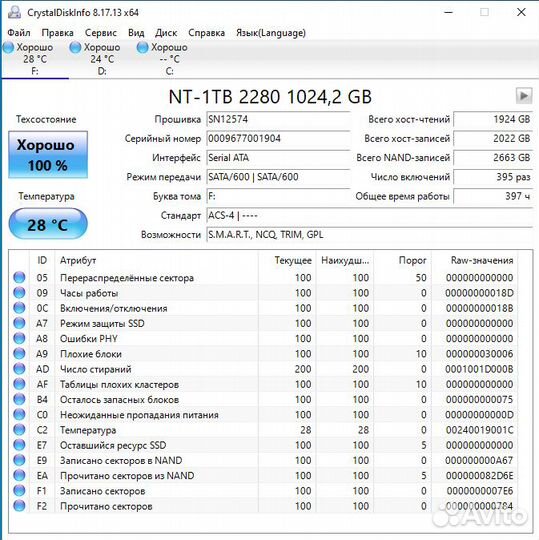The height and width of the screenshot is (540, 539).
Task: Click status circle for Плохие блоки
Action: tap(19, 353)
